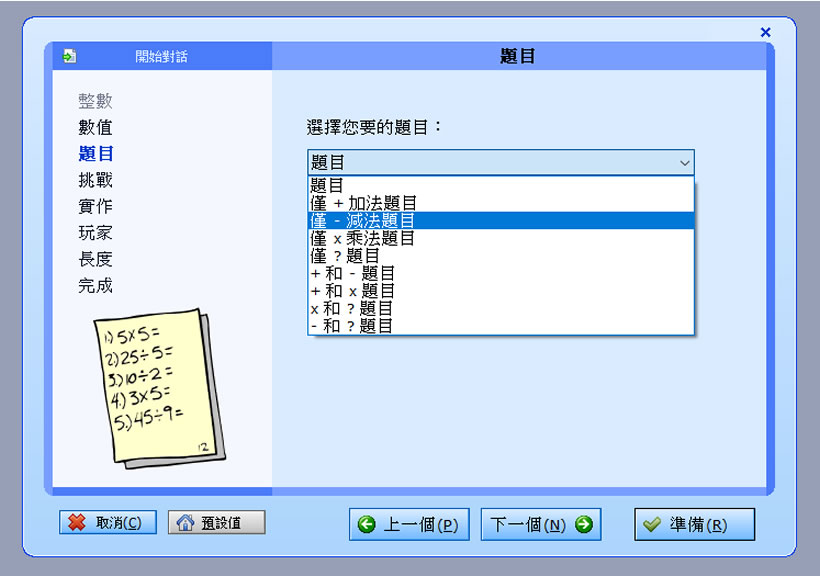Open 挑戰 step in sidebar
The height and width of the screenshot is (576, 820).
95,180
